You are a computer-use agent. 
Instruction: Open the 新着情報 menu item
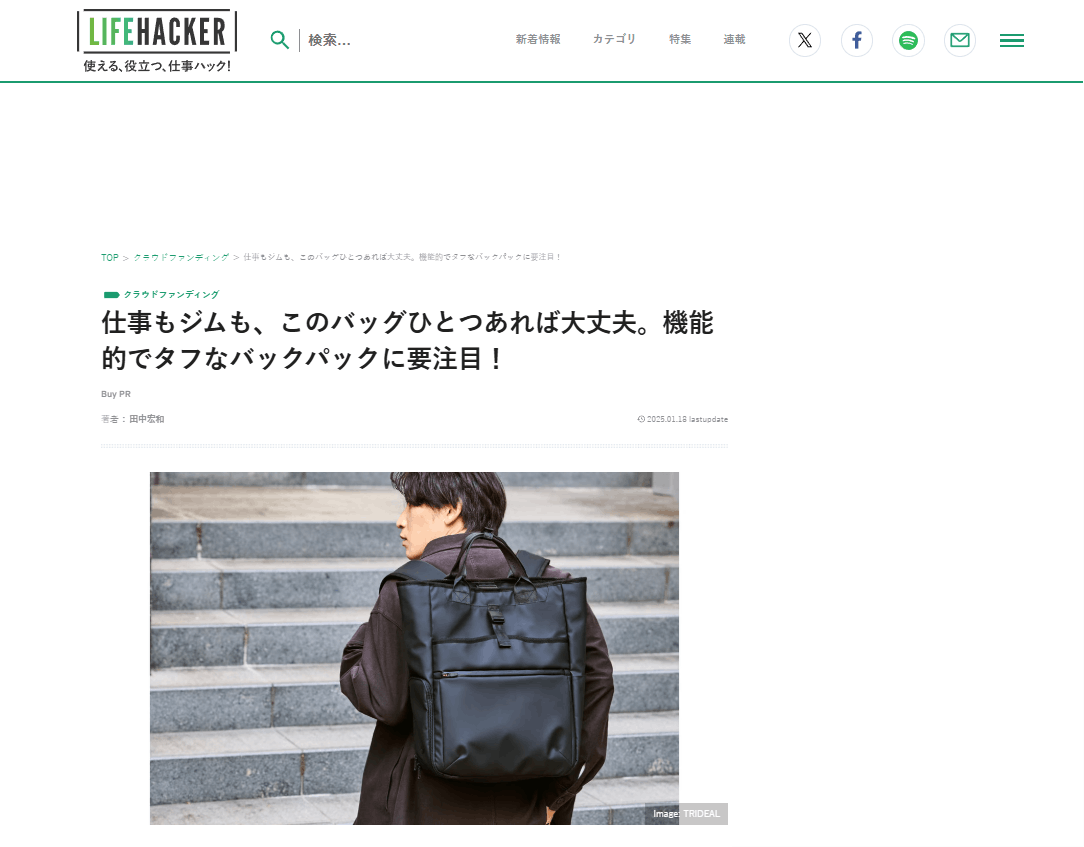pos(538,39)
